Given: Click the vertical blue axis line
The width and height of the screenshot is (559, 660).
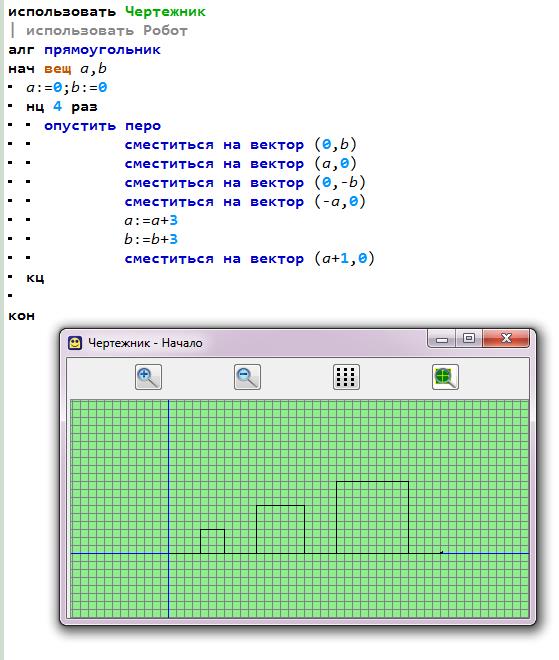Looking at the screenshot, I should click(169, 508).
